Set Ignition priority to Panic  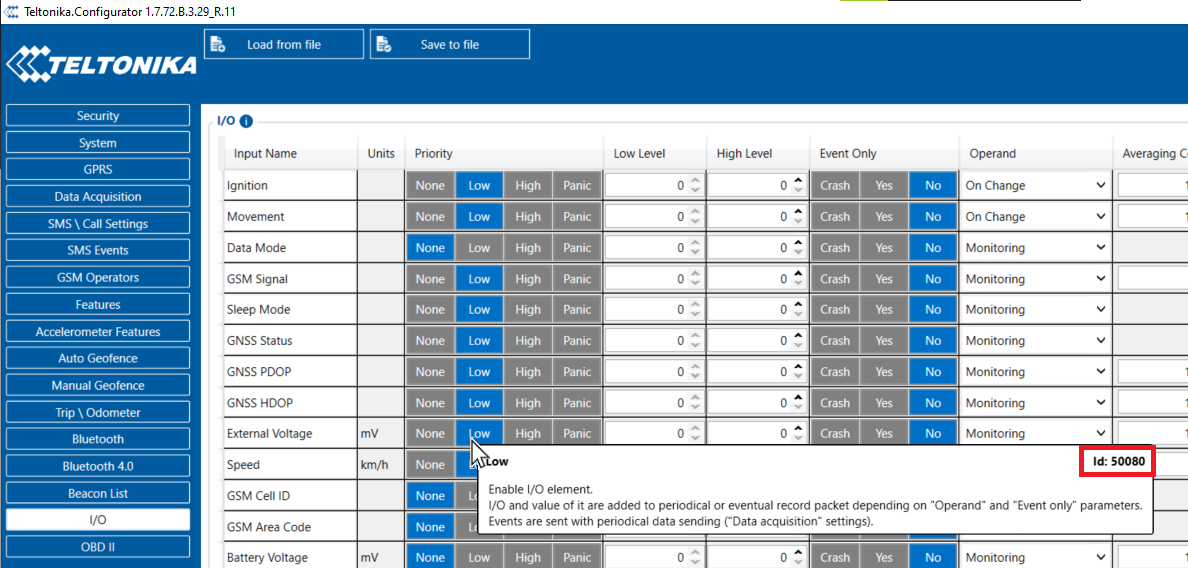pos(577,186)
